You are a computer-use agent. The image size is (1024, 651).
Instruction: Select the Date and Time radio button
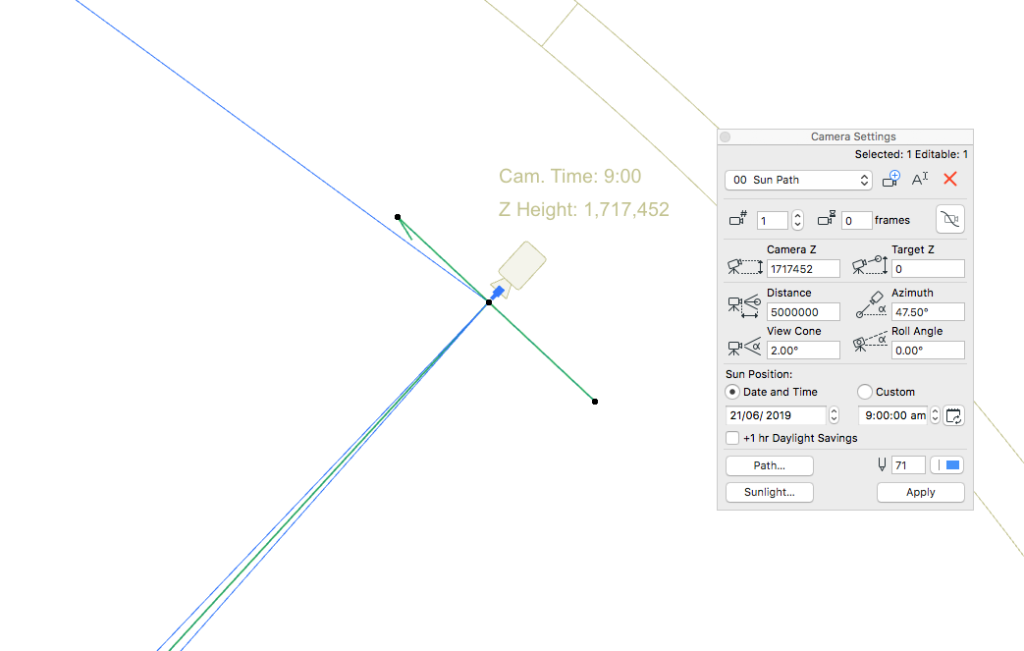[732, 392]
